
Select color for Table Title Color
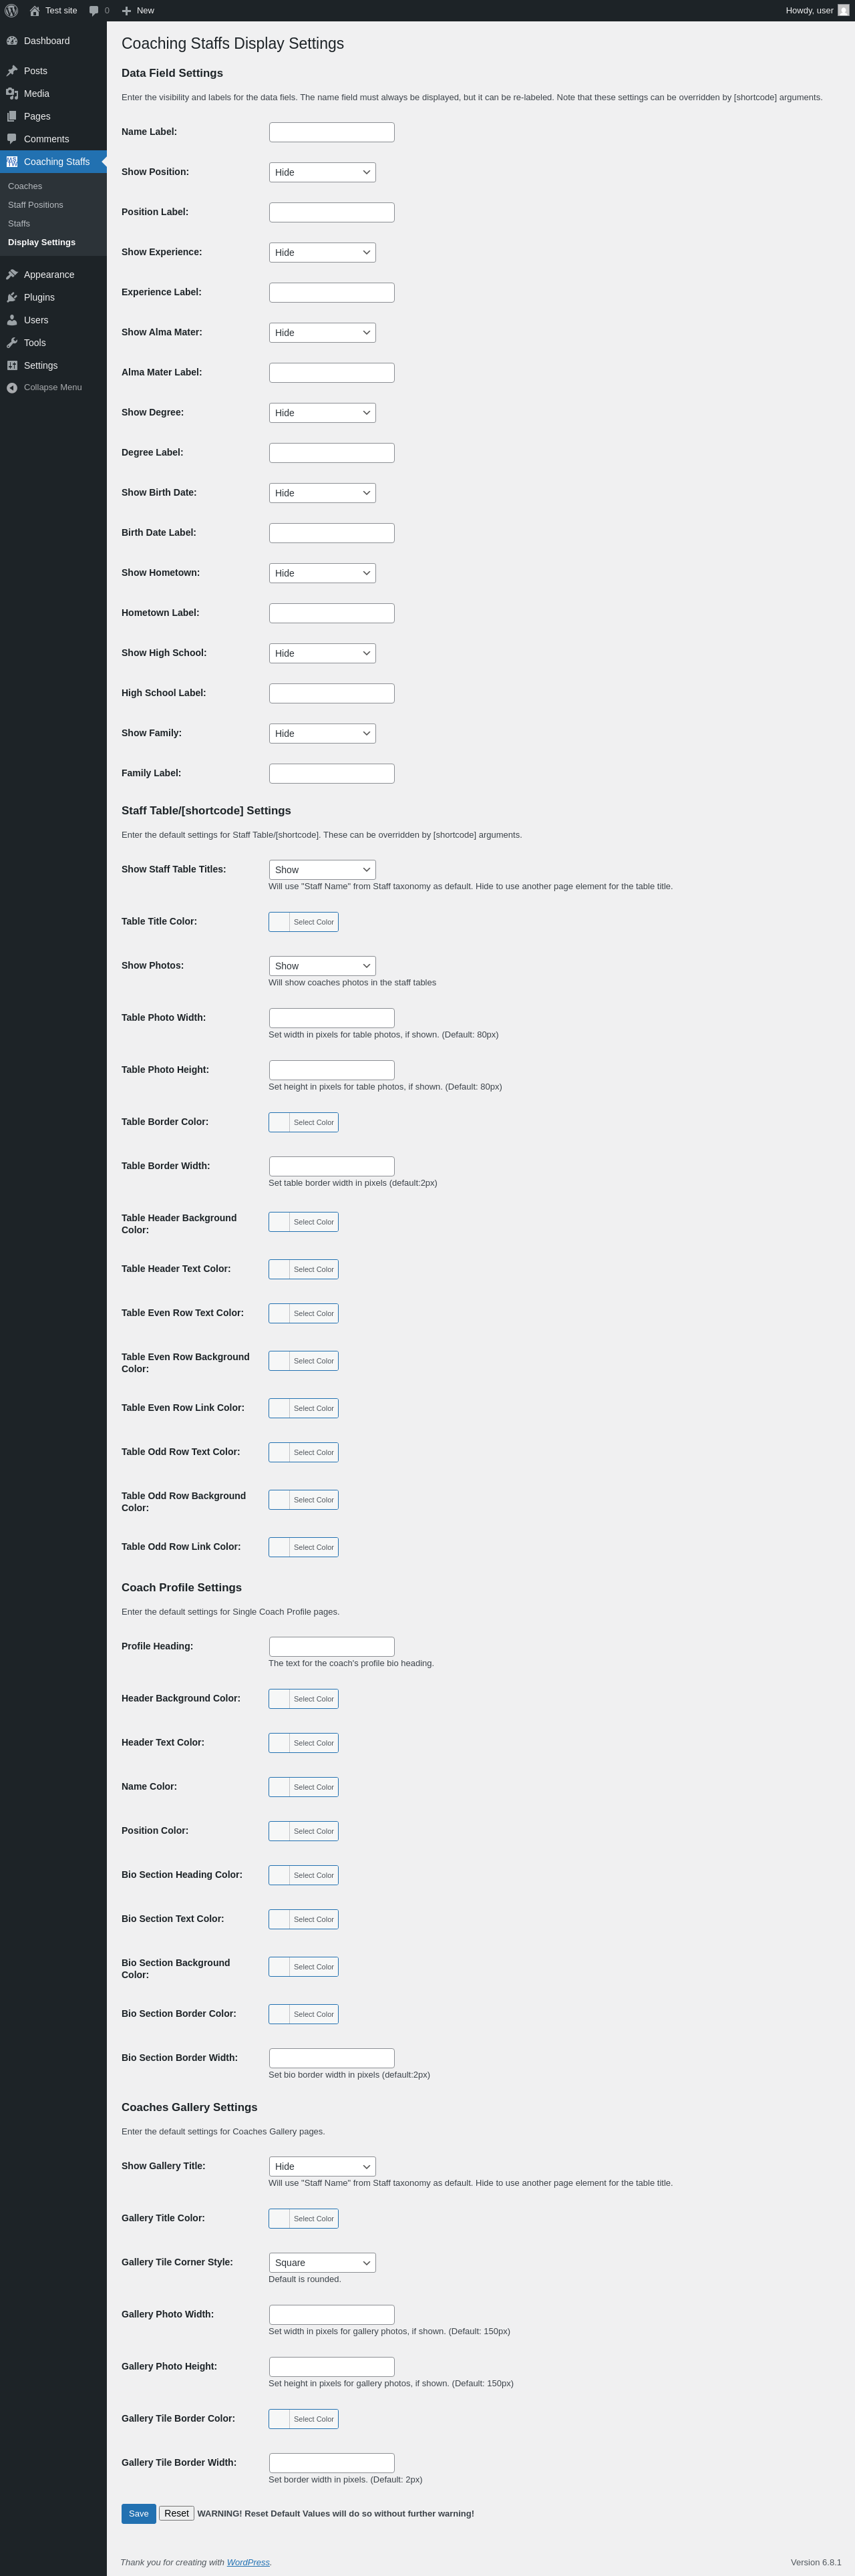pos(303,922)
